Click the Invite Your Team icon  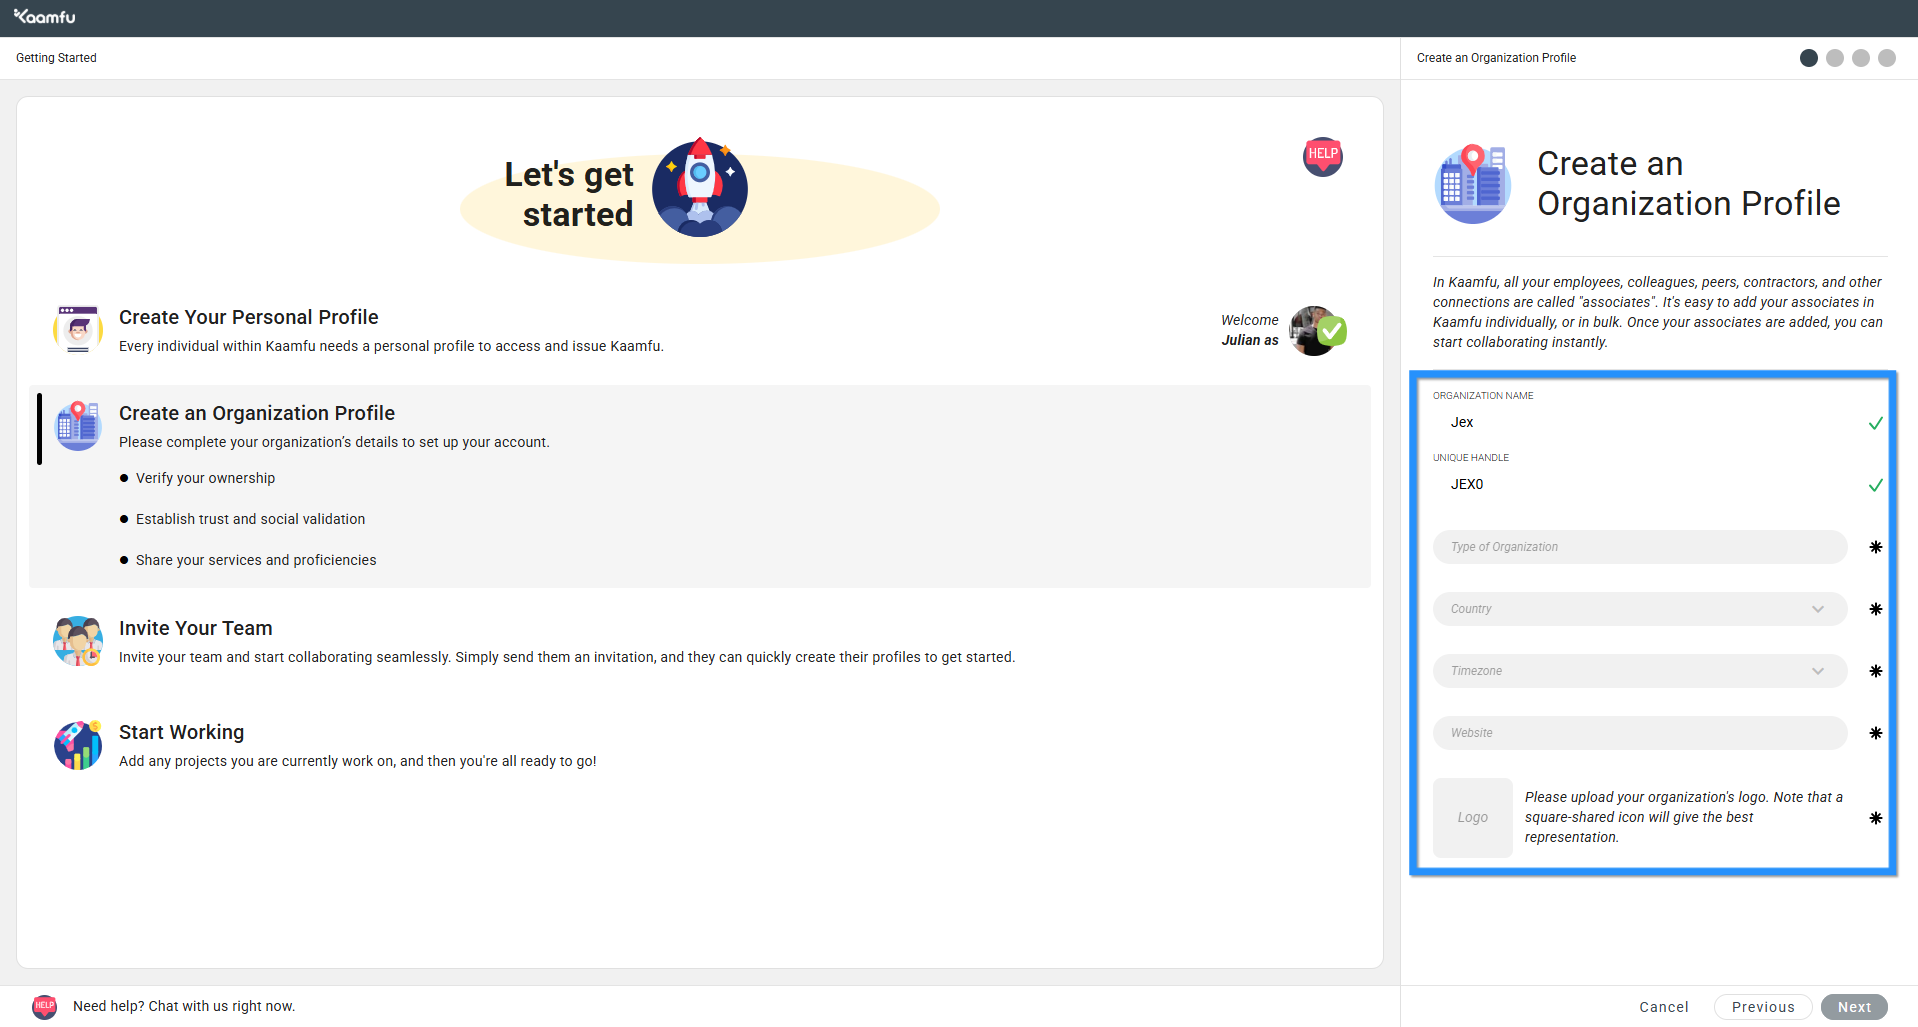(78, 641)
